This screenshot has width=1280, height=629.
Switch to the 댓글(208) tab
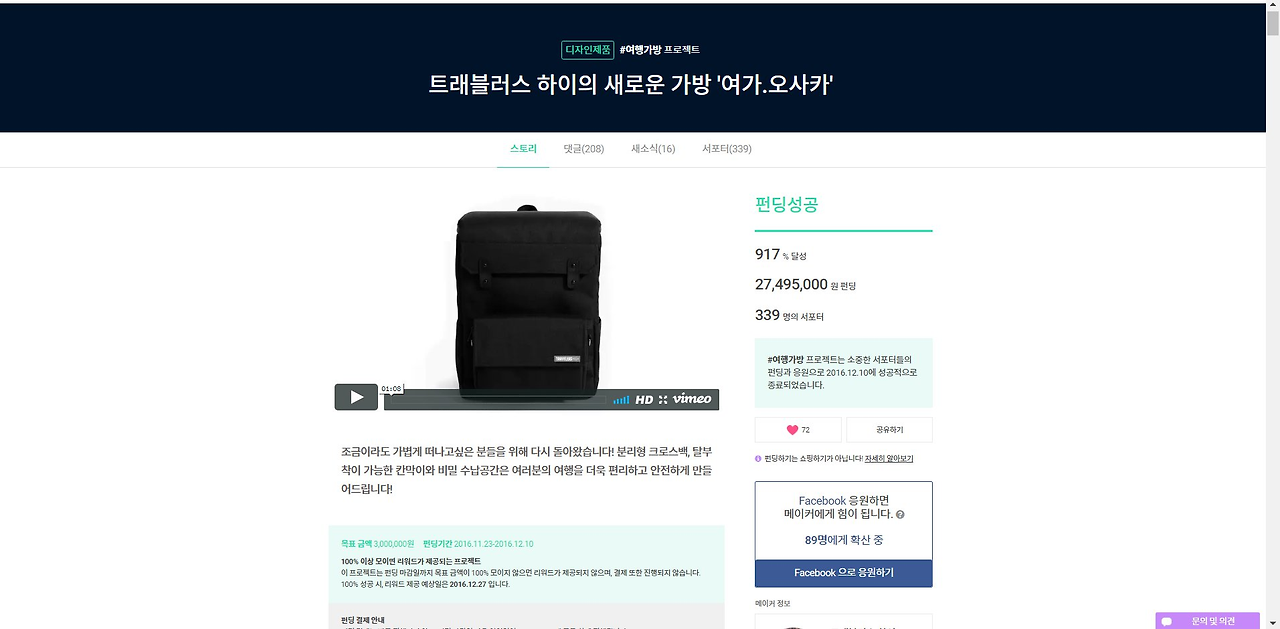tap(583, 149)
